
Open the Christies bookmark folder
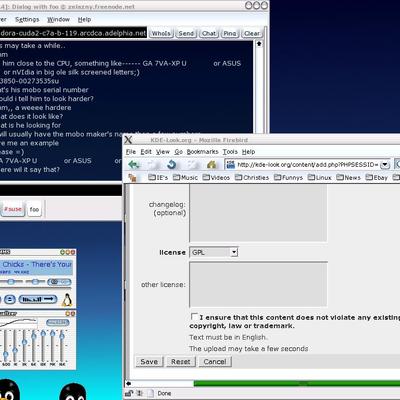(252, 178)
